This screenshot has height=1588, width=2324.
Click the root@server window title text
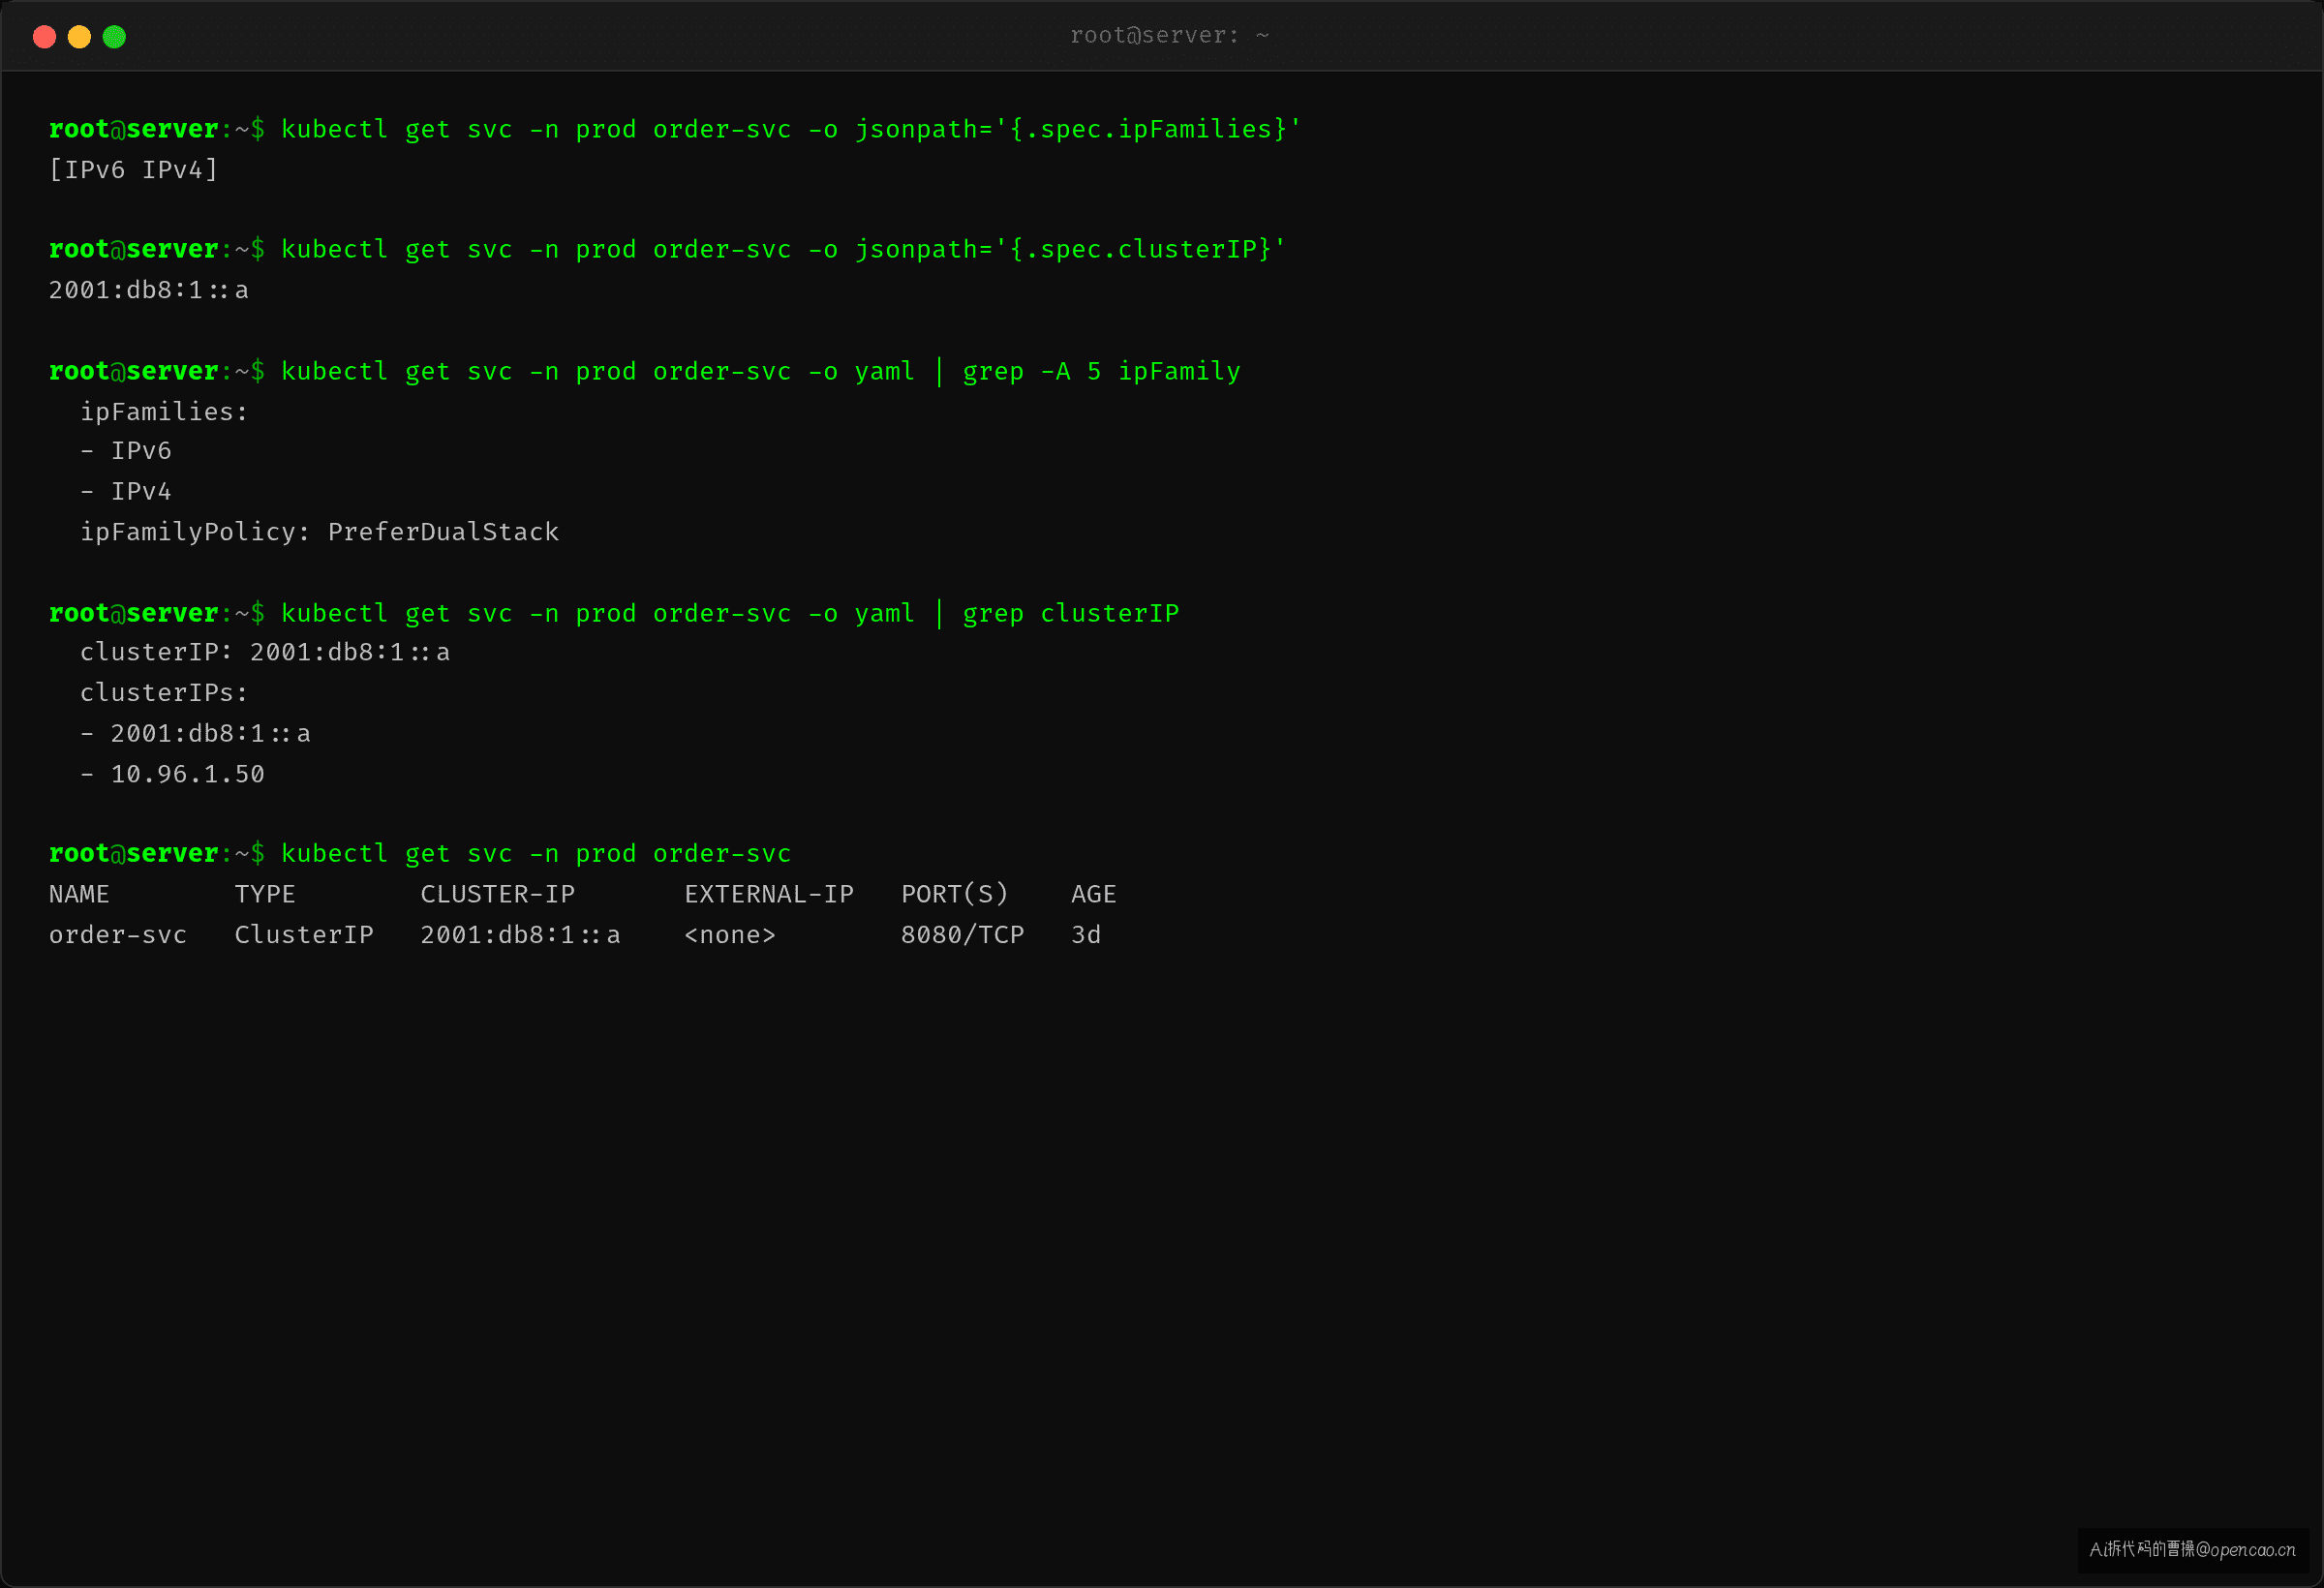point(1169,36)
